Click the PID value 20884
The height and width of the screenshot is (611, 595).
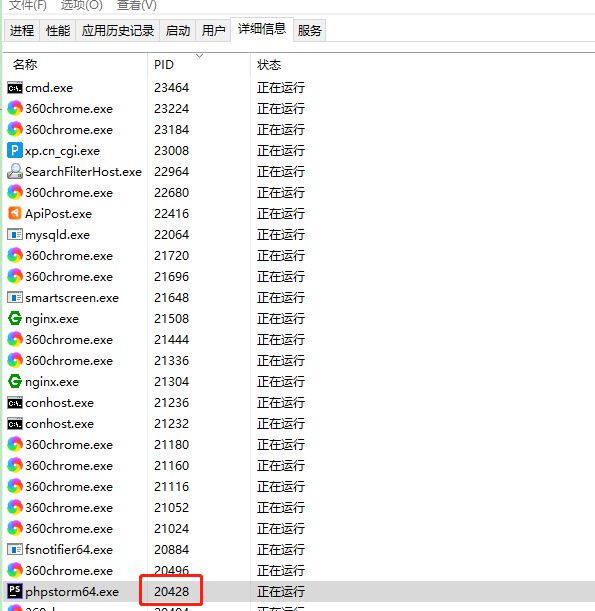(171, 550)
